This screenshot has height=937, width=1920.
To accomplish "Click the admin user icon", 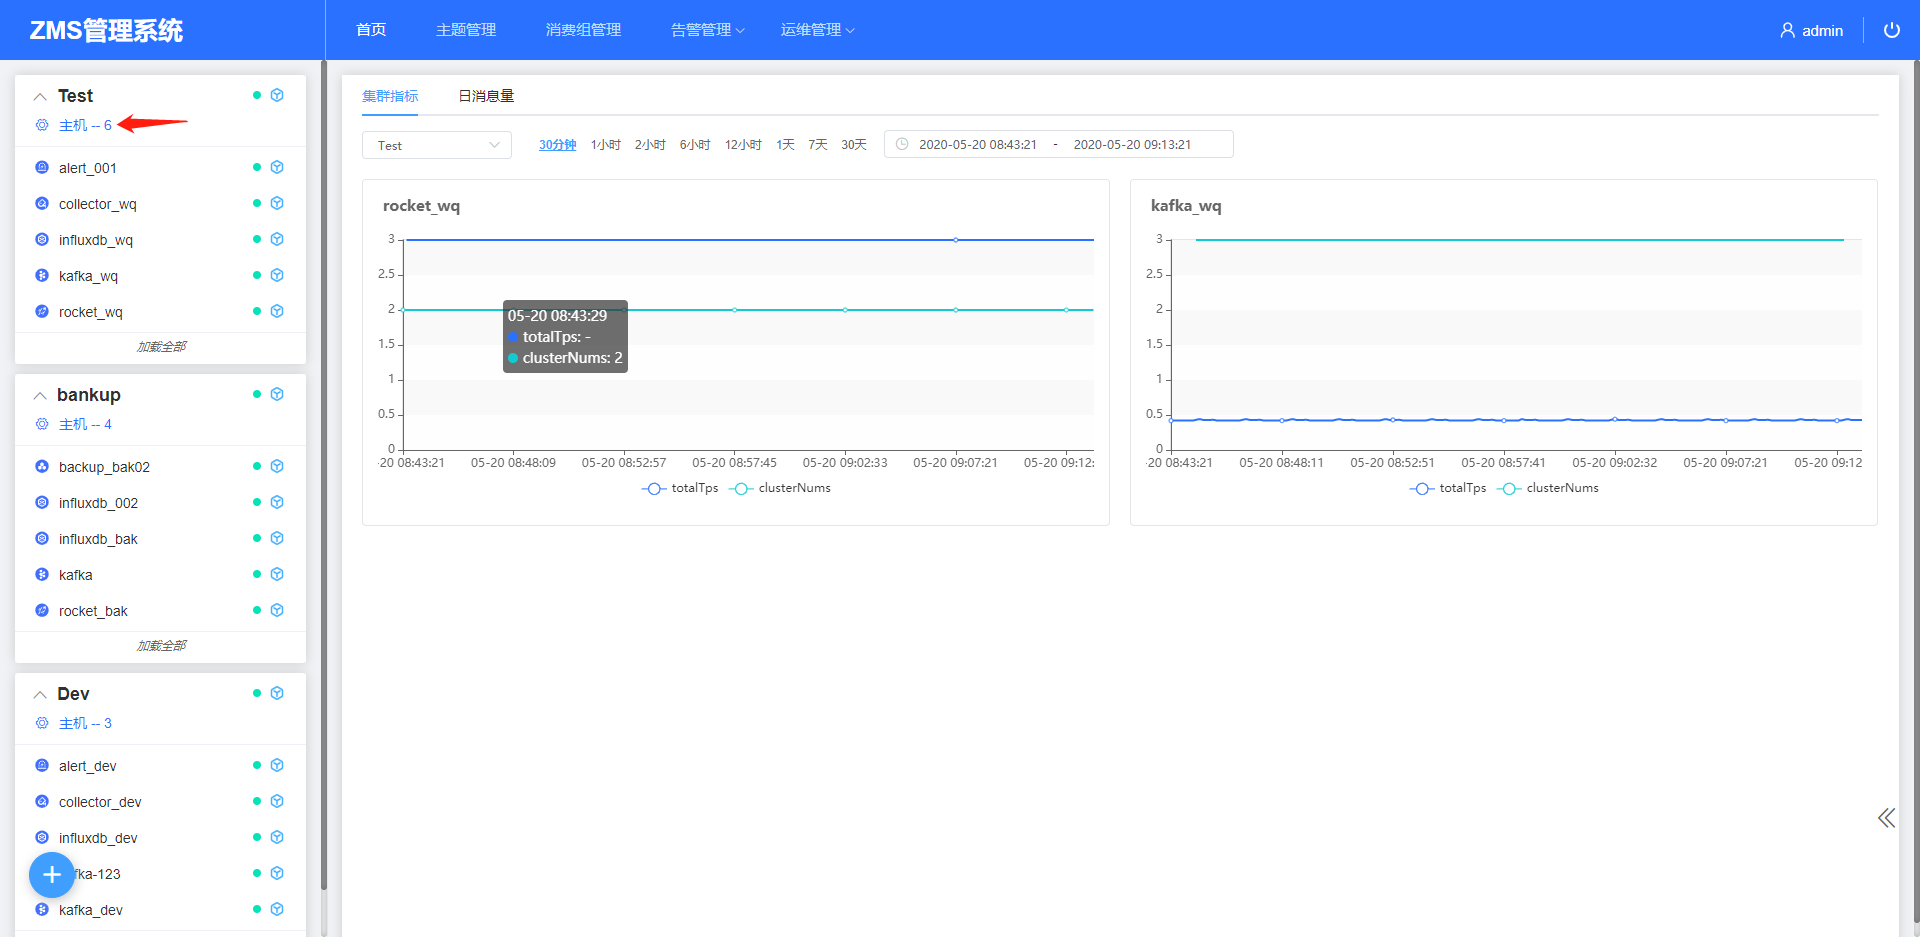I will (1787, 30).
